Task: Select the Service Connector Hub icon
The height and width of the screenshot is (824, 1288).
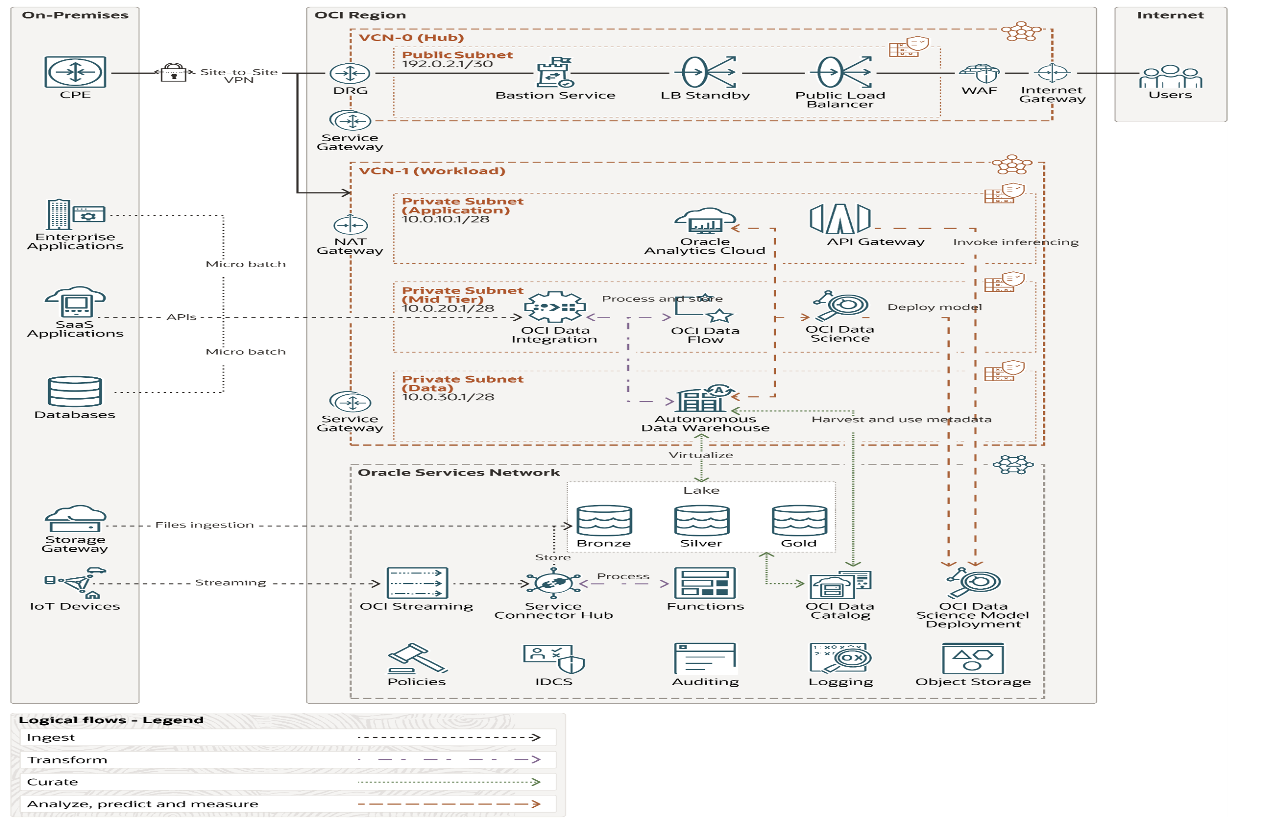Action: [553, 583]
